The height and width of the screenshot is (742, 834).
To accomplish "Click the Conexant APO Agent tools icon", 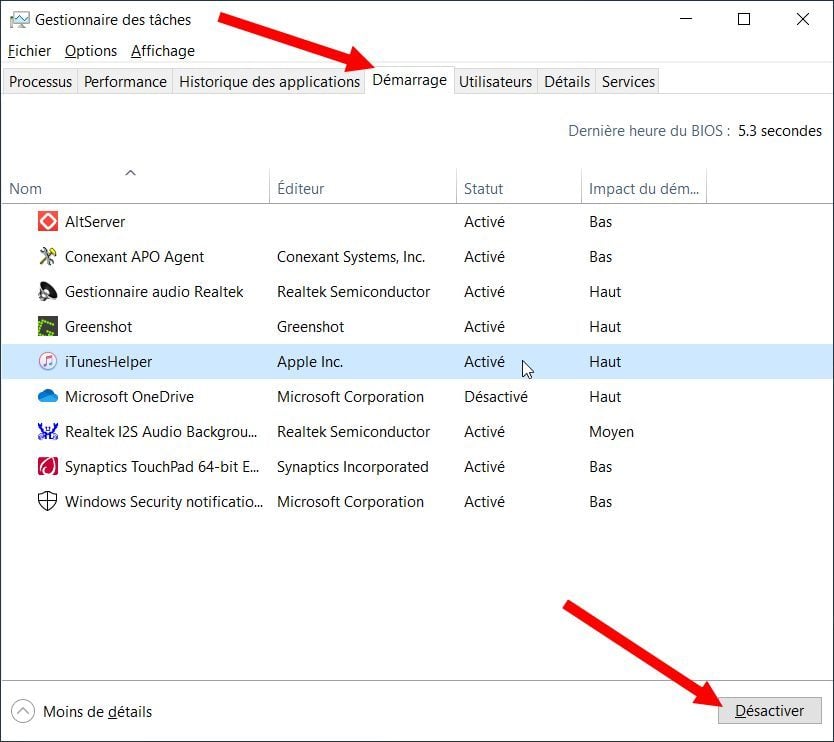I will (47, 256).
